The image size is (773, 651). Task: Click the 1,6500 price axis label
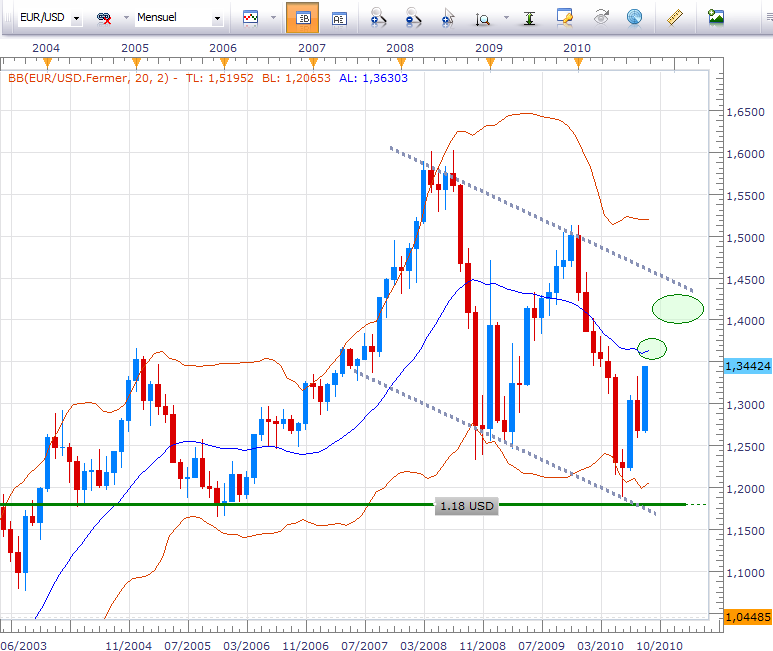745,112
